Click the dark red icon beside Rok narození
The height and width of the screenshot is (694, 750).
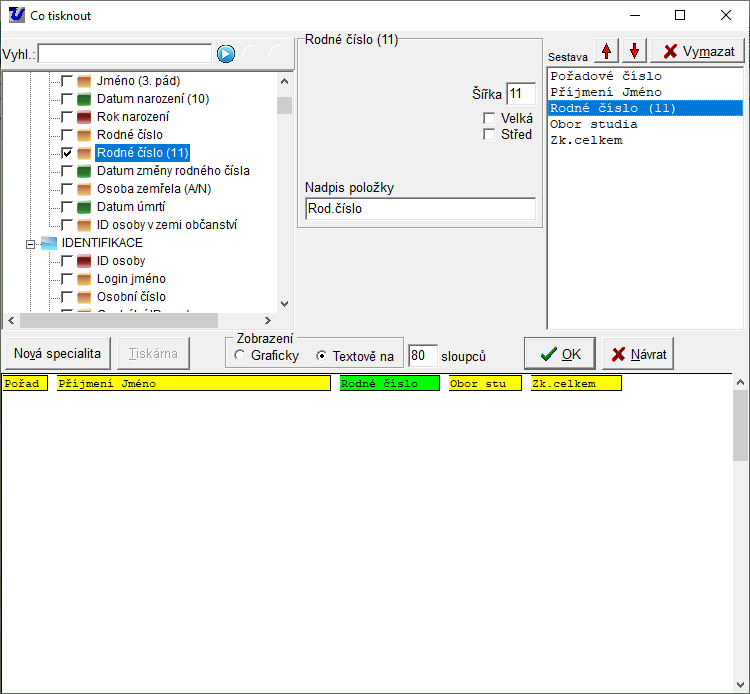[x=84, y=117]
